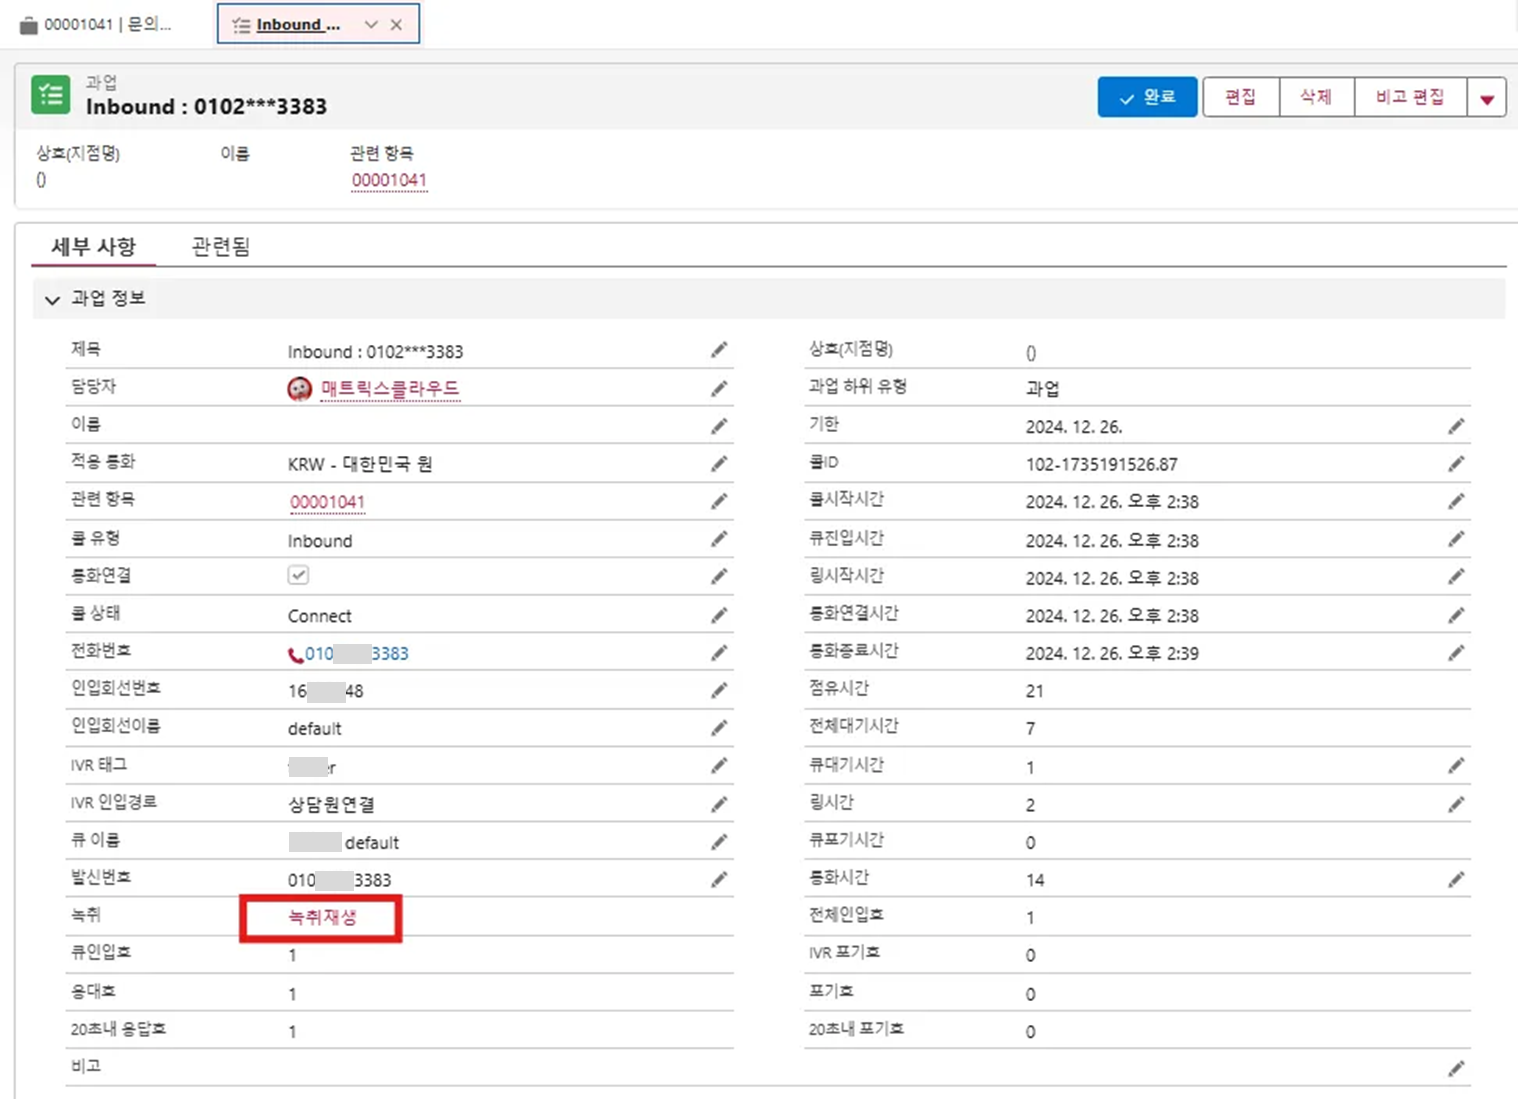The height and width of the screenshot is (1099, 1518).
Task: Switch to the 관련됨 tab
Action: 218,245
